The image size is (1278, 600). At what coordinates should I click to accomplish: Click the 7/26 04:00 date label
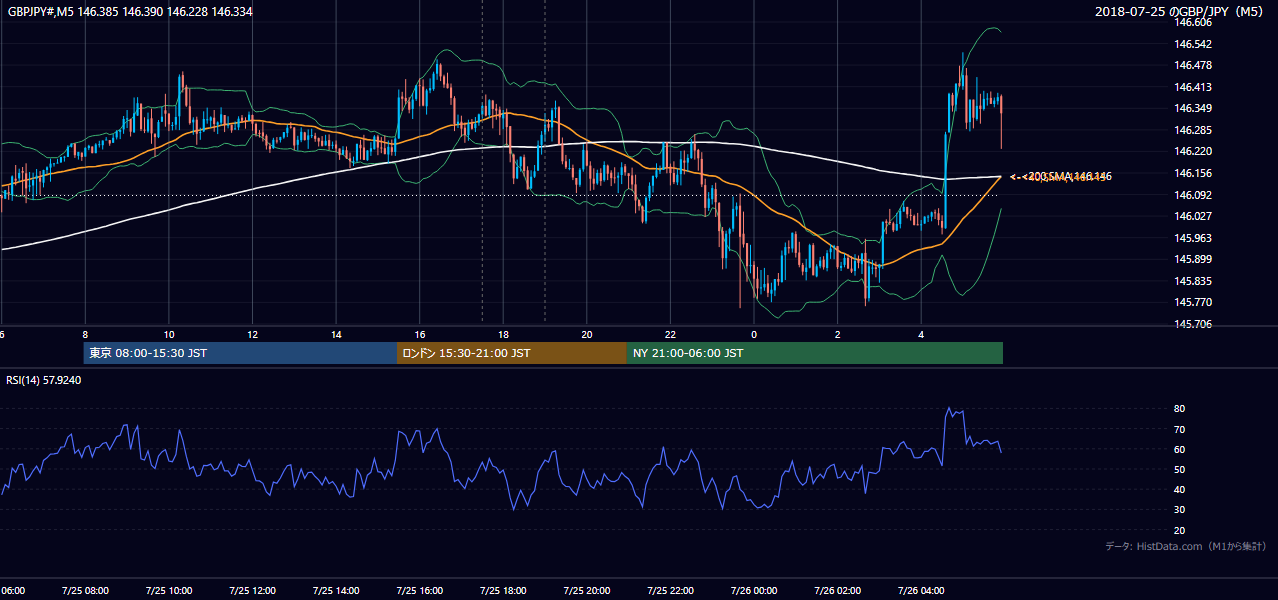(x=921, y=591)
